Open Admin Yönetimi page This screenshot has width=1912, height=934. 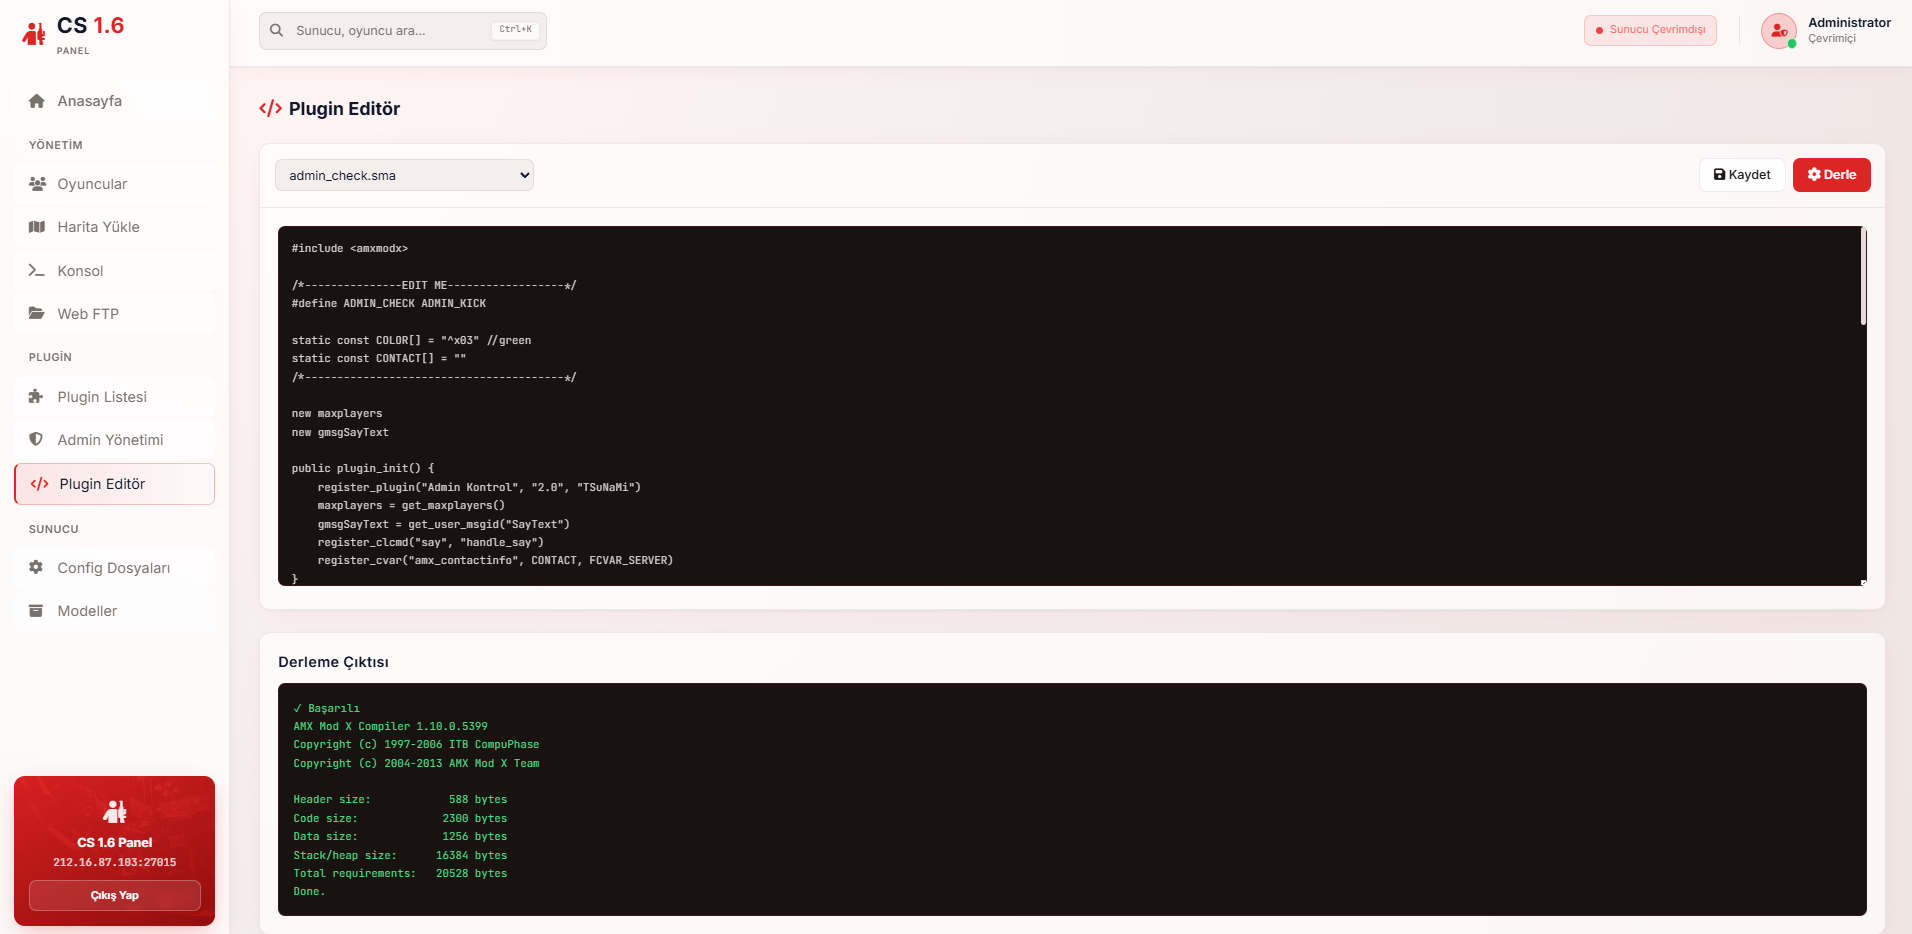(114, 440)
